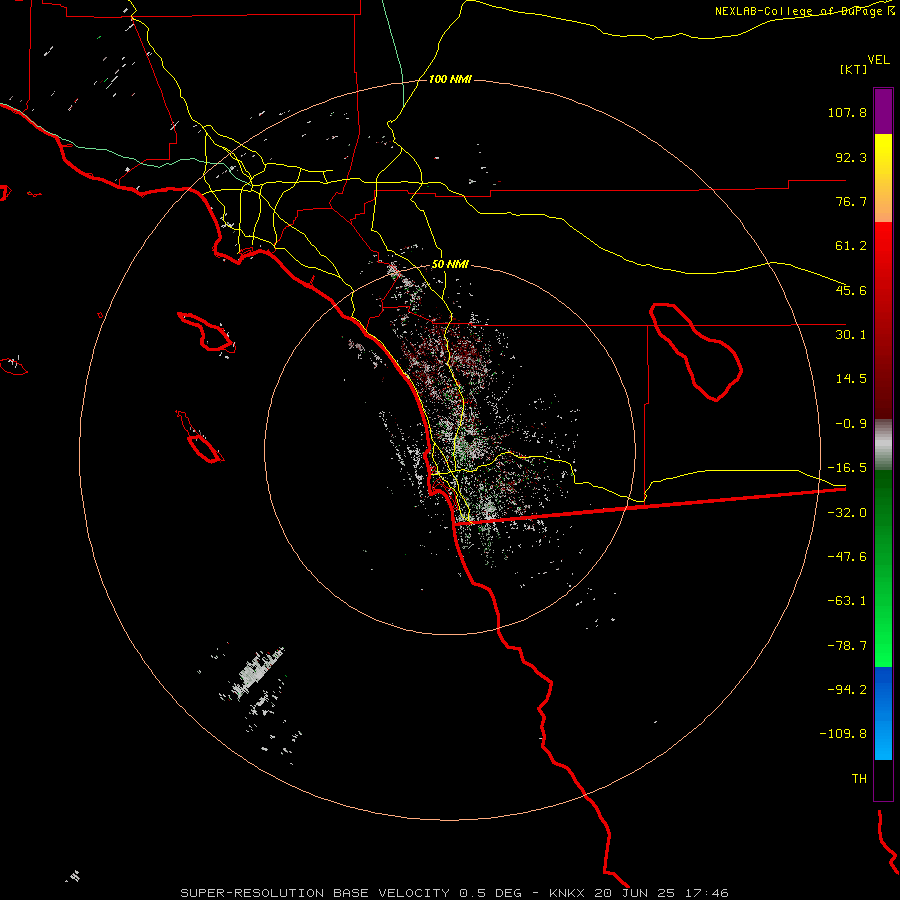
Task: Click the VEL legend title
Action: (878, 60)
